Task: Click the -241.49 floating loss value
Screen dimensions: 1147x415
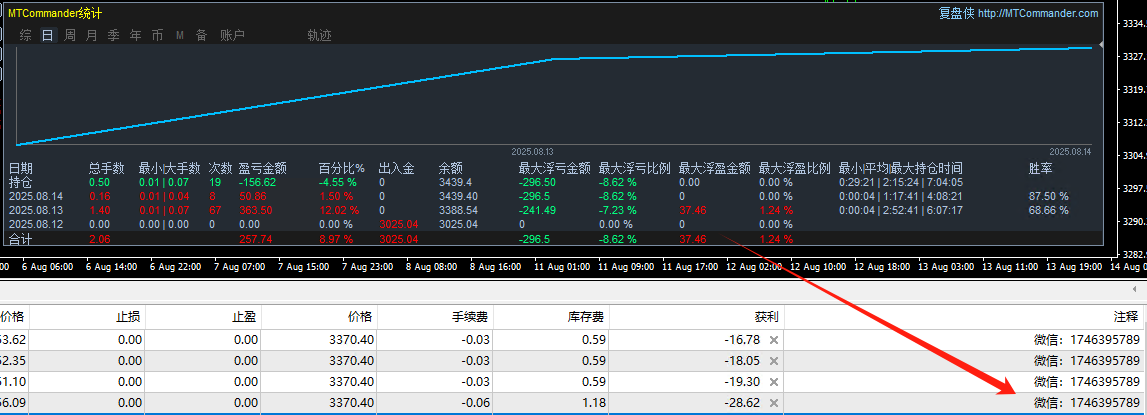Action: 538,210
